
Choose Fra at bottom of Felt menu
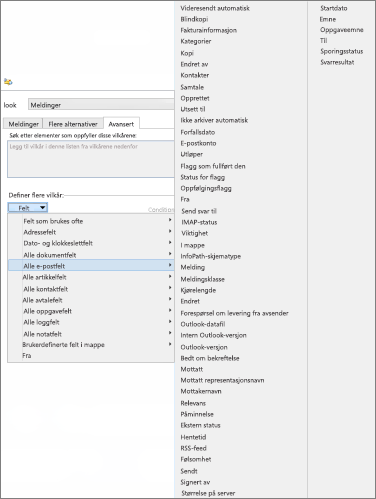(27, 355)
